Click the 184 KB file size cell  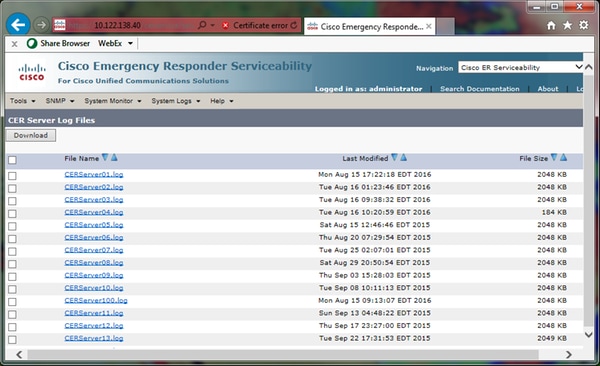[554, 212]
